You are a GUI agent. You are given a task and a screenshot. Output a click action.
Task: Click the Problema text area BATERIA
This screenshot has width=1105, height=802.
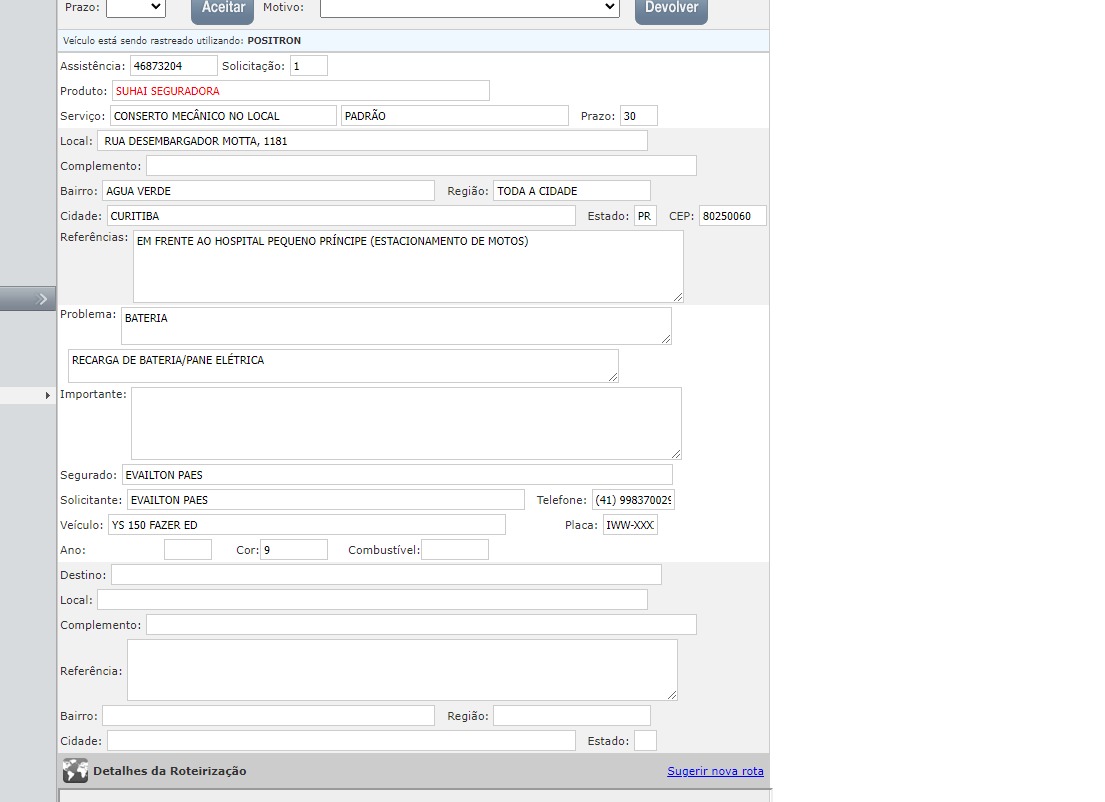coord(396,326)
